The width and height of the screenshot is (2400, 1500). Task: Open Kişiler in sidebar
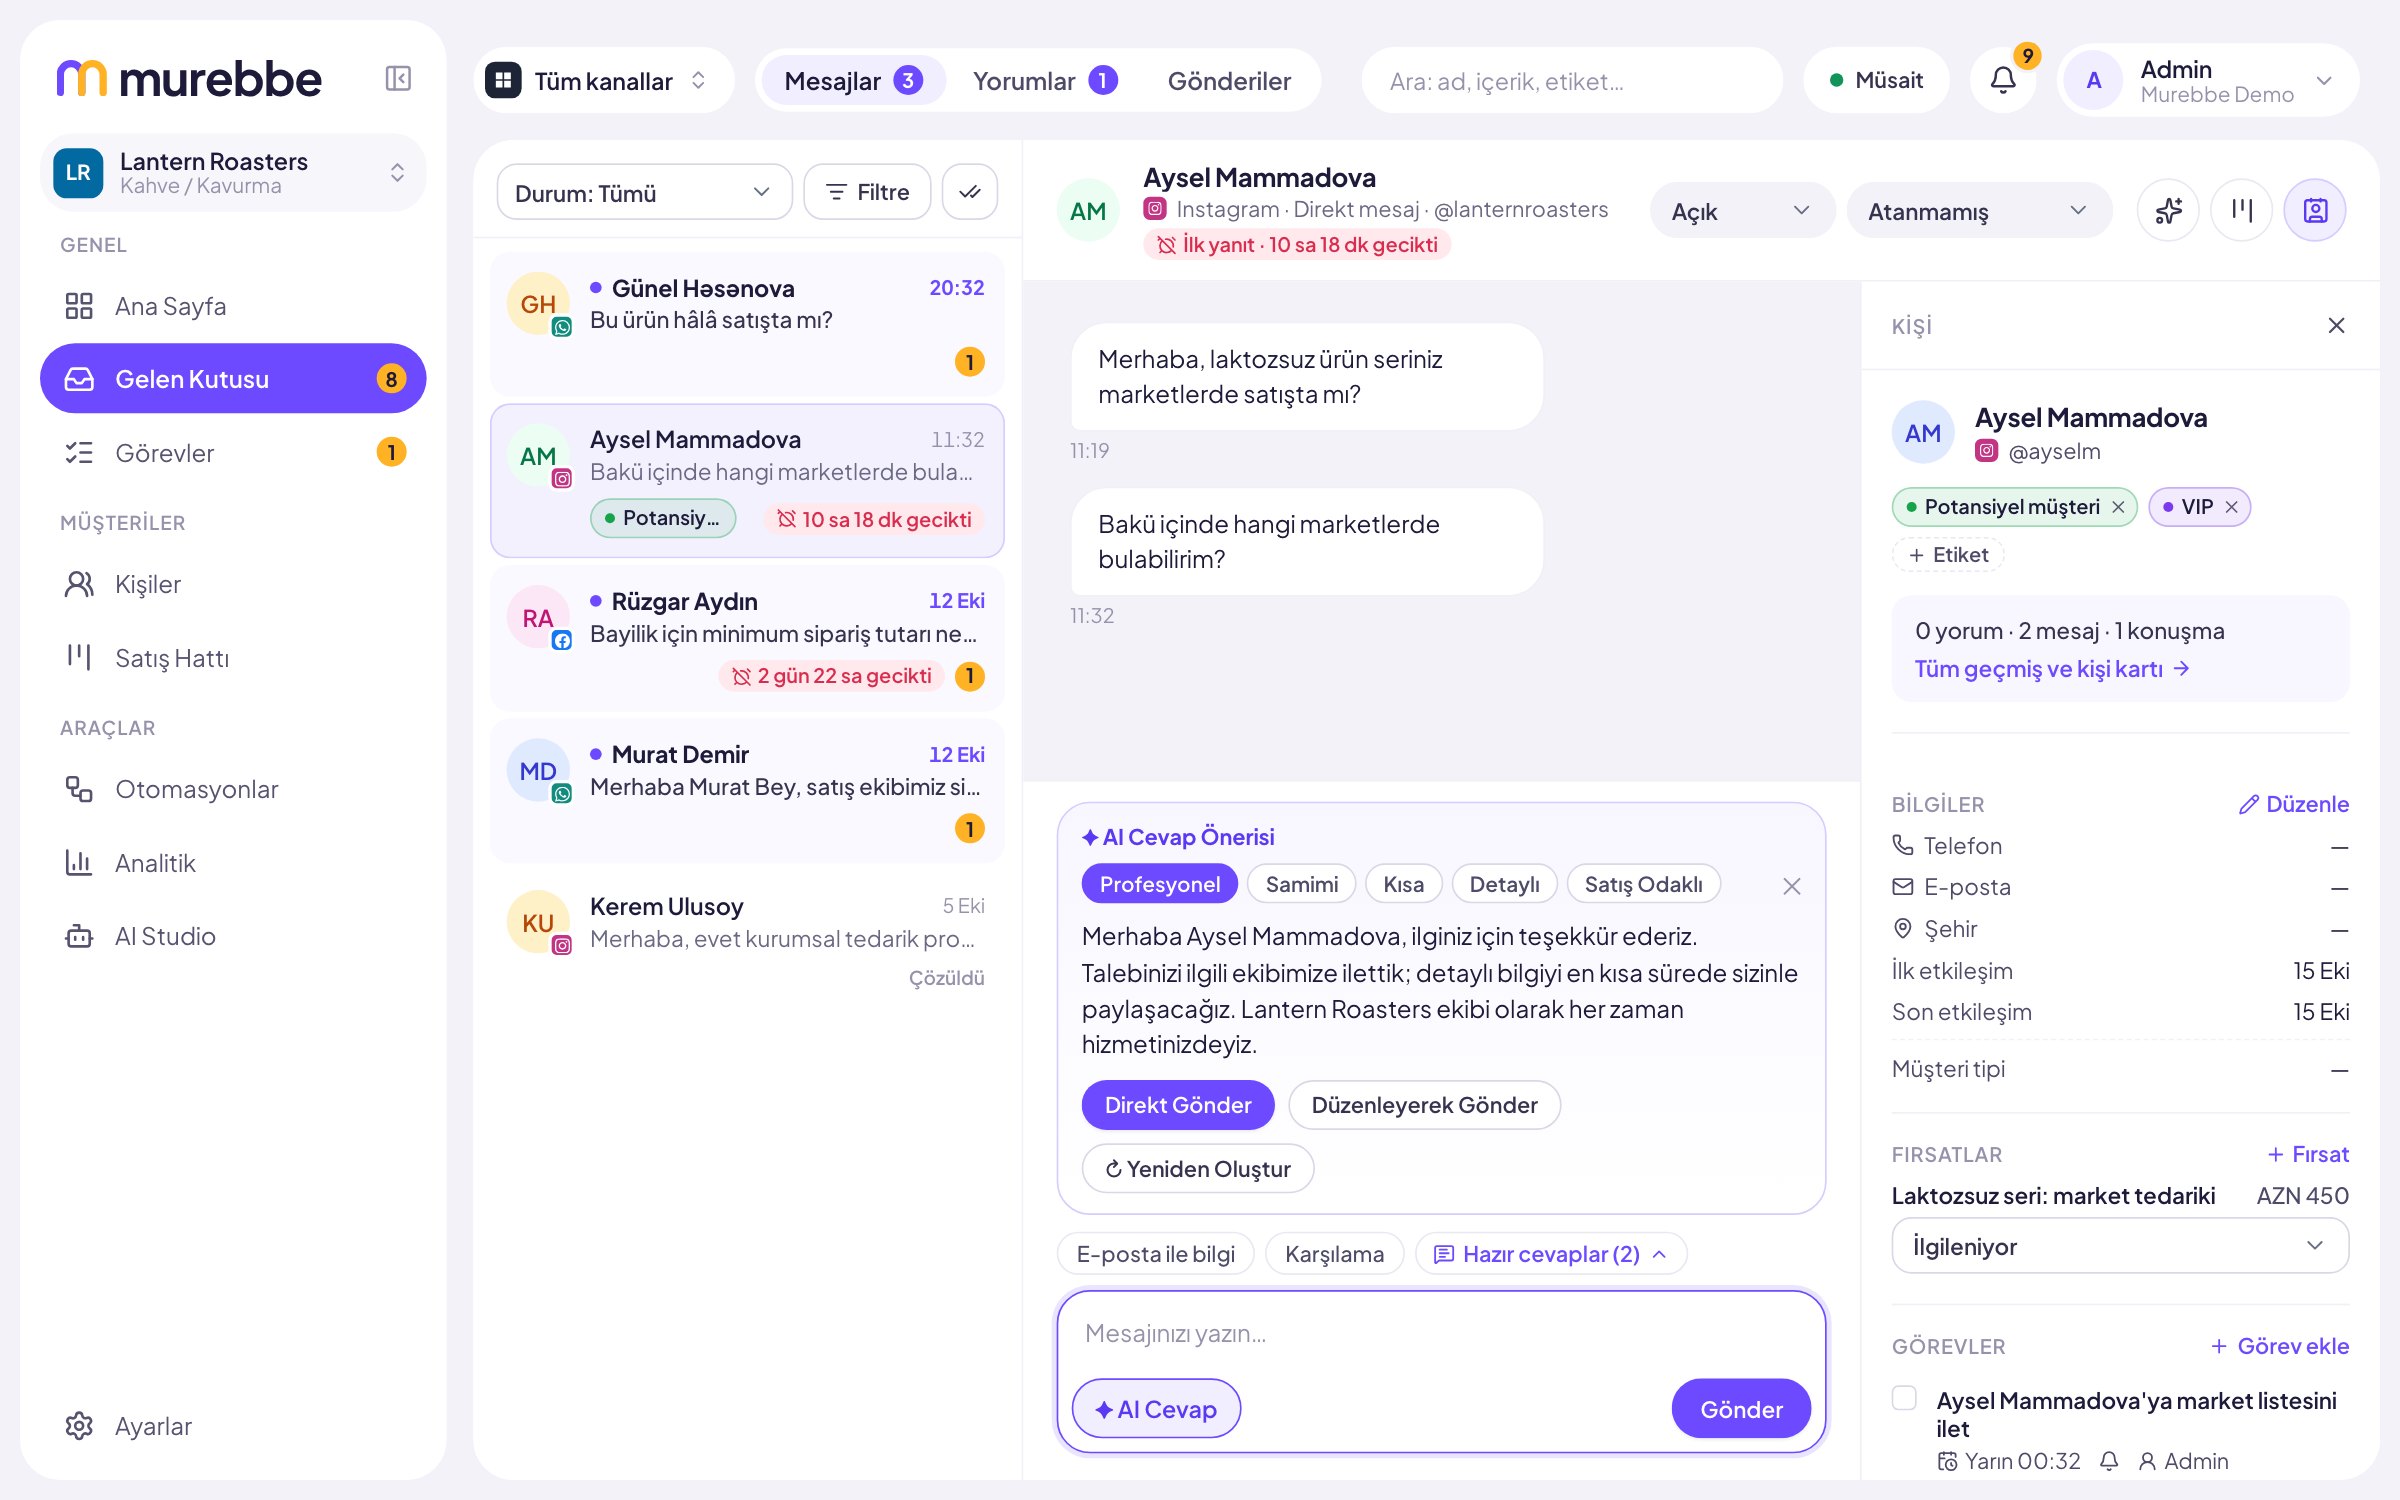point(233,584)
